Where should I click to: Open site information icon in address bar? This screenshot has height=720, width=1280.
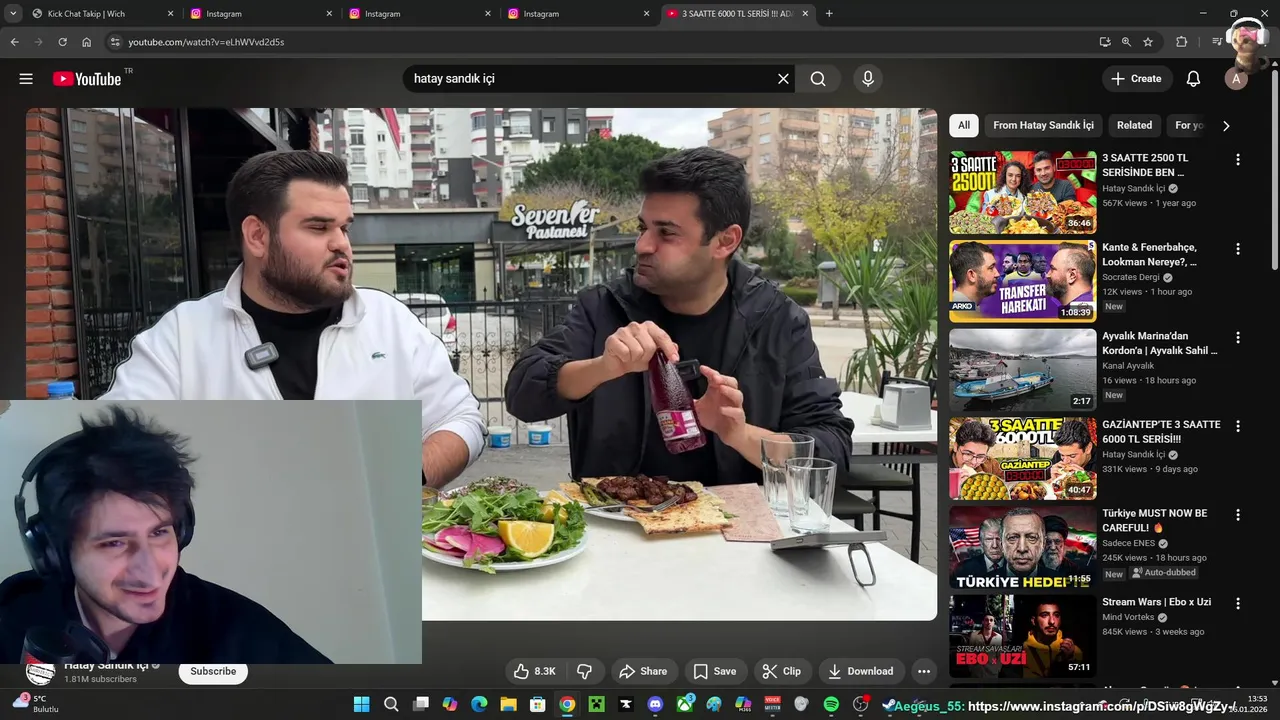click(x=115, y=42)
